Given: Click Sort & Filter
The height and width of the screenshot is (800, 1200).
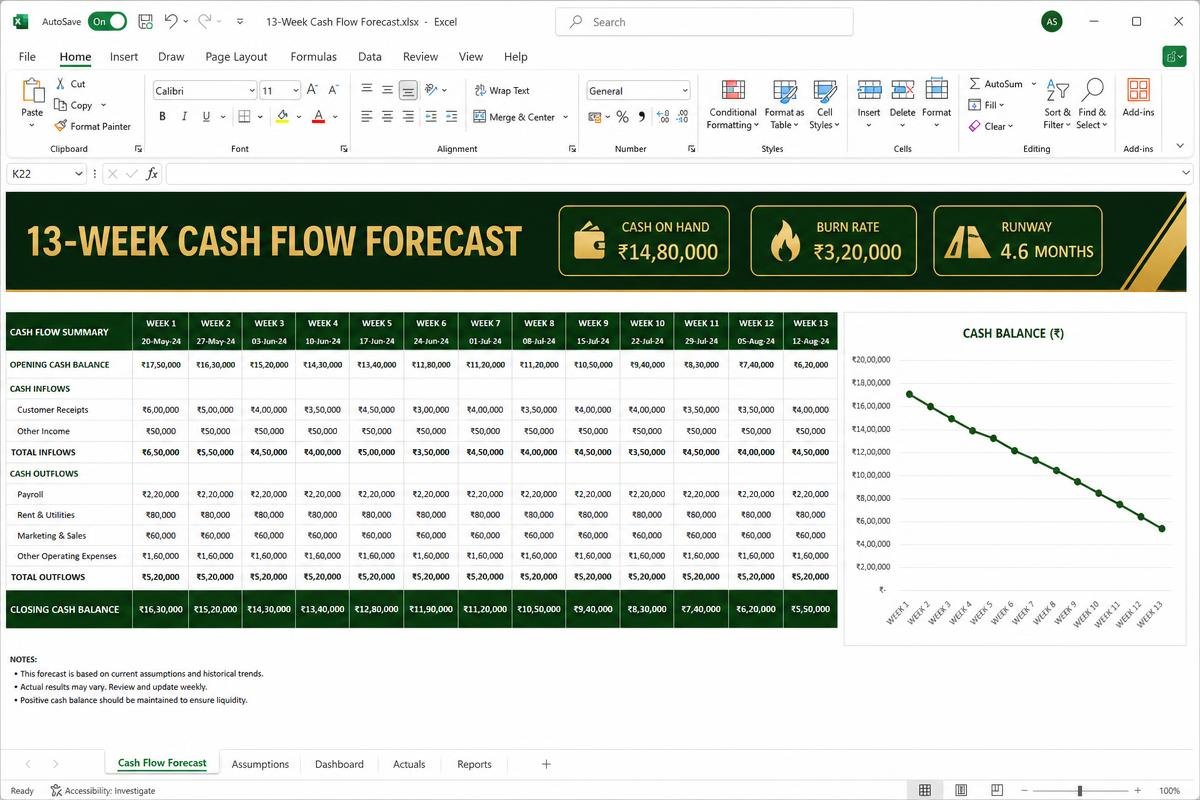Looking at the screenshot, I should pos(1057,104).
